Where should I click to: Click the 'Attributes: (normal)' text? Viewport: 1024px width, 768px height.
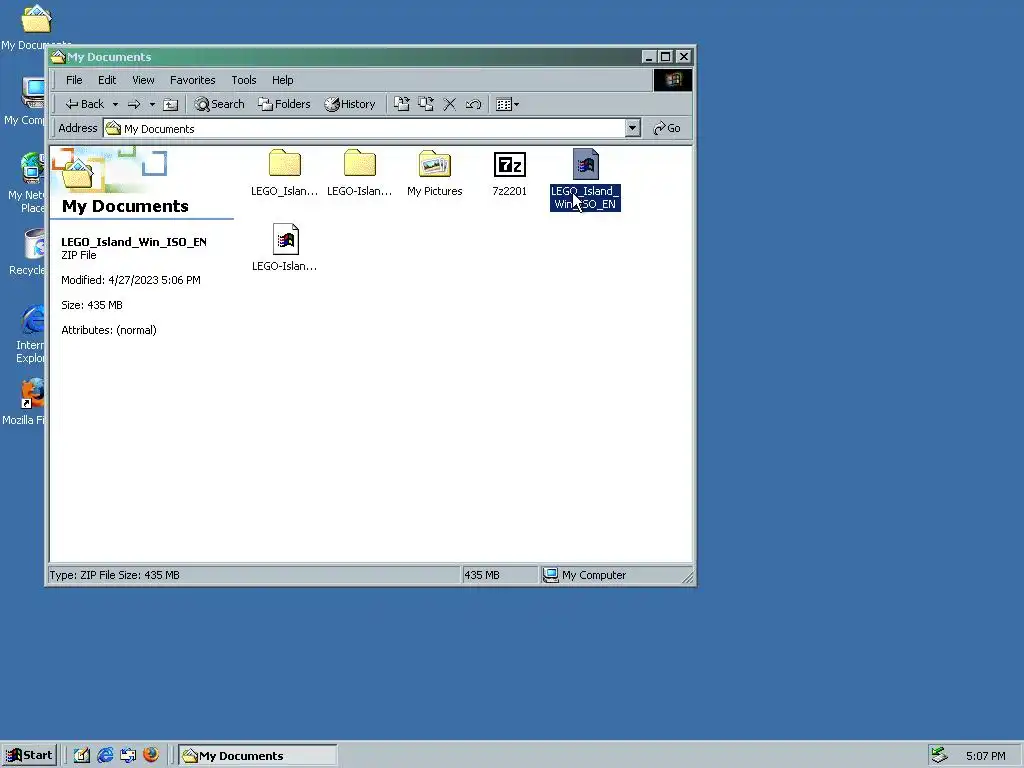point(108,330)
